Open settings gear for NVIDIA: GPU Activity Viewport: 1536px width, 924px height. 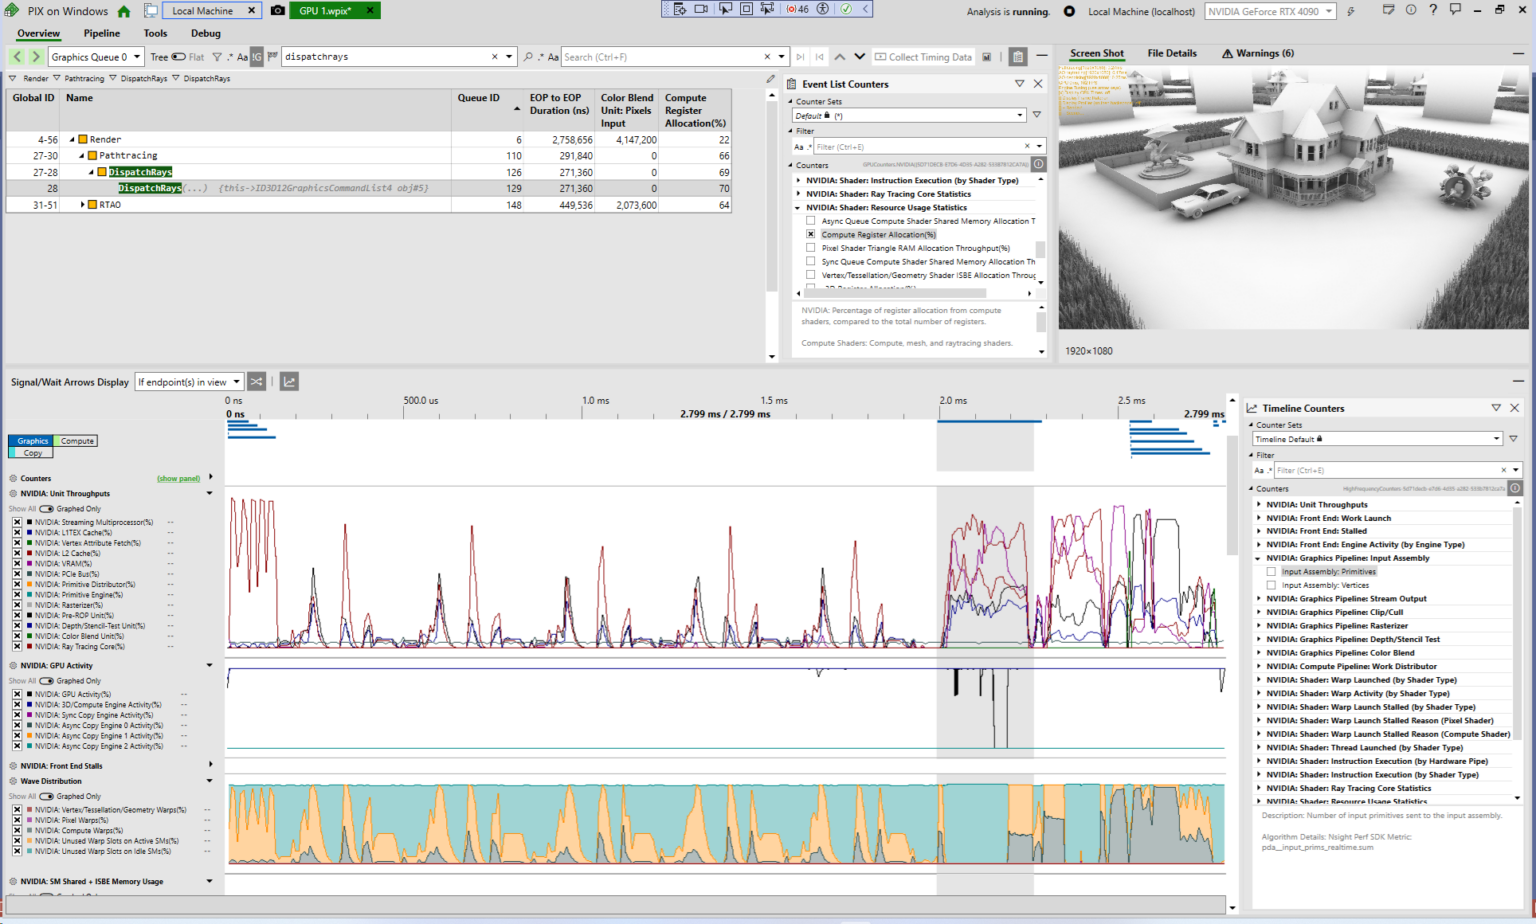pyautogui.click(x=14, y=666)
